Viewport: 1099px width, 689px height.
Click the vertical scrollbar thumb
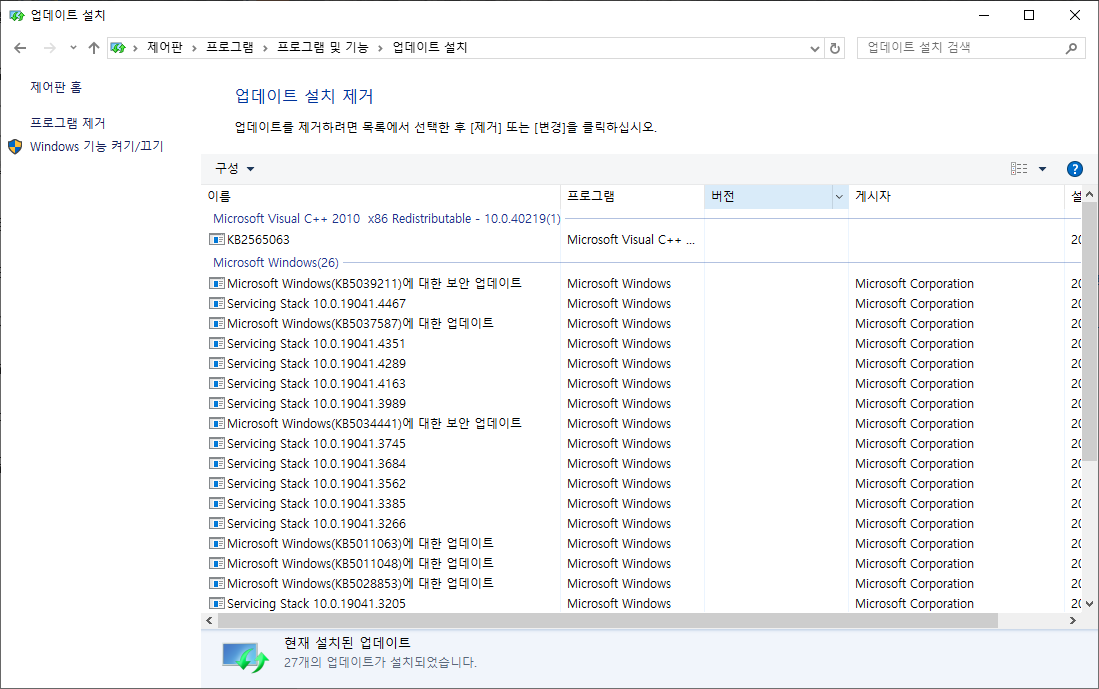[1089, 332]
